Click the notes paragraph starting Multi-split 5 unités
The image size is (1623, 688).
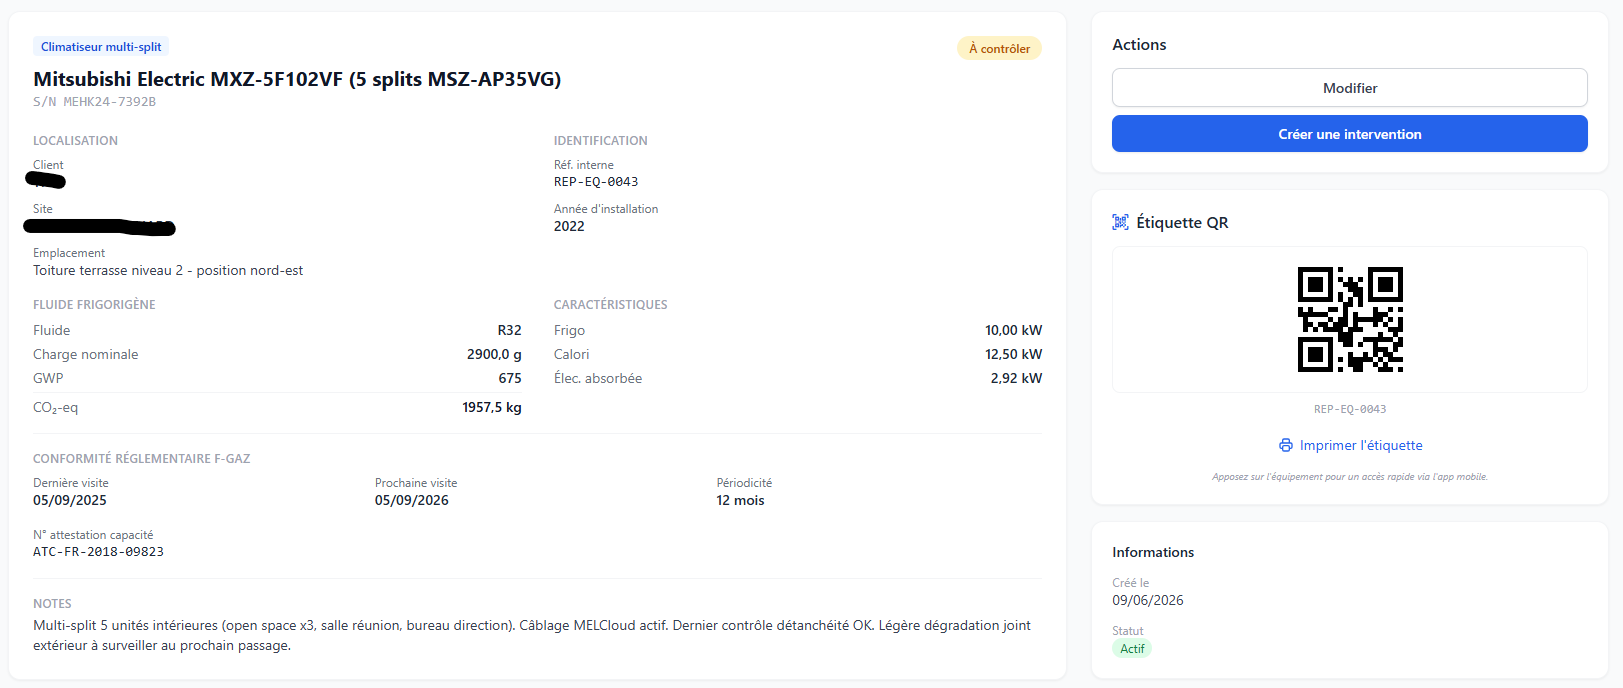[532, 635]
